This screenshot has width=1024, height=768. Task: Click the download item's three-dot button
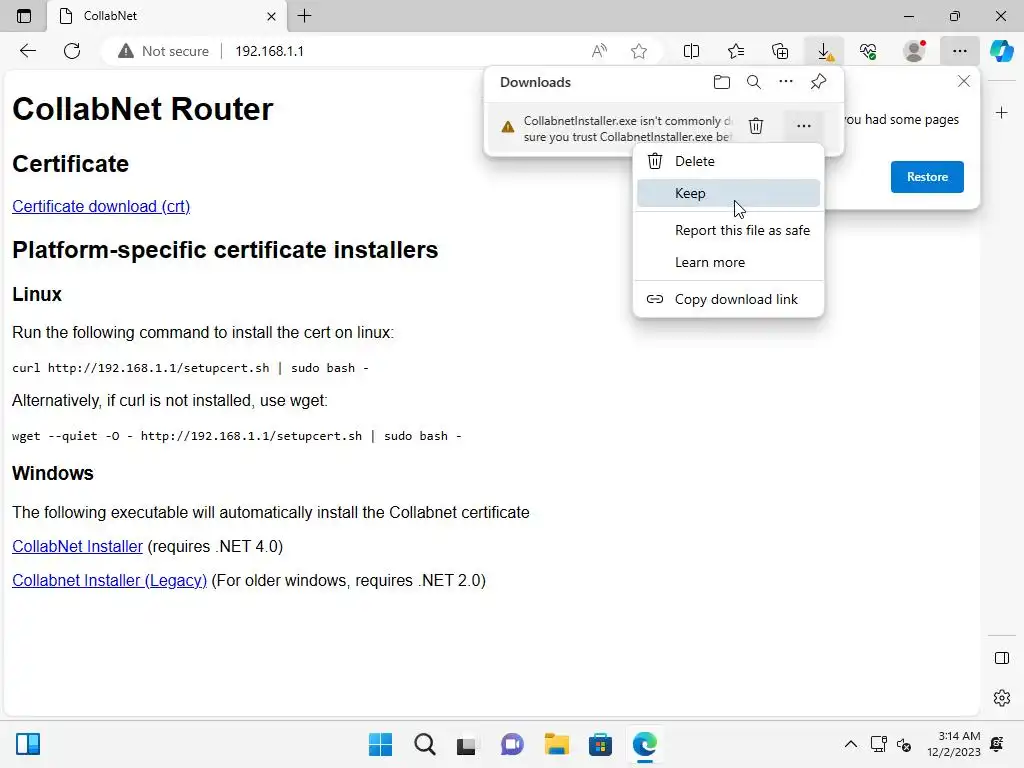click(x=804, y=125)
